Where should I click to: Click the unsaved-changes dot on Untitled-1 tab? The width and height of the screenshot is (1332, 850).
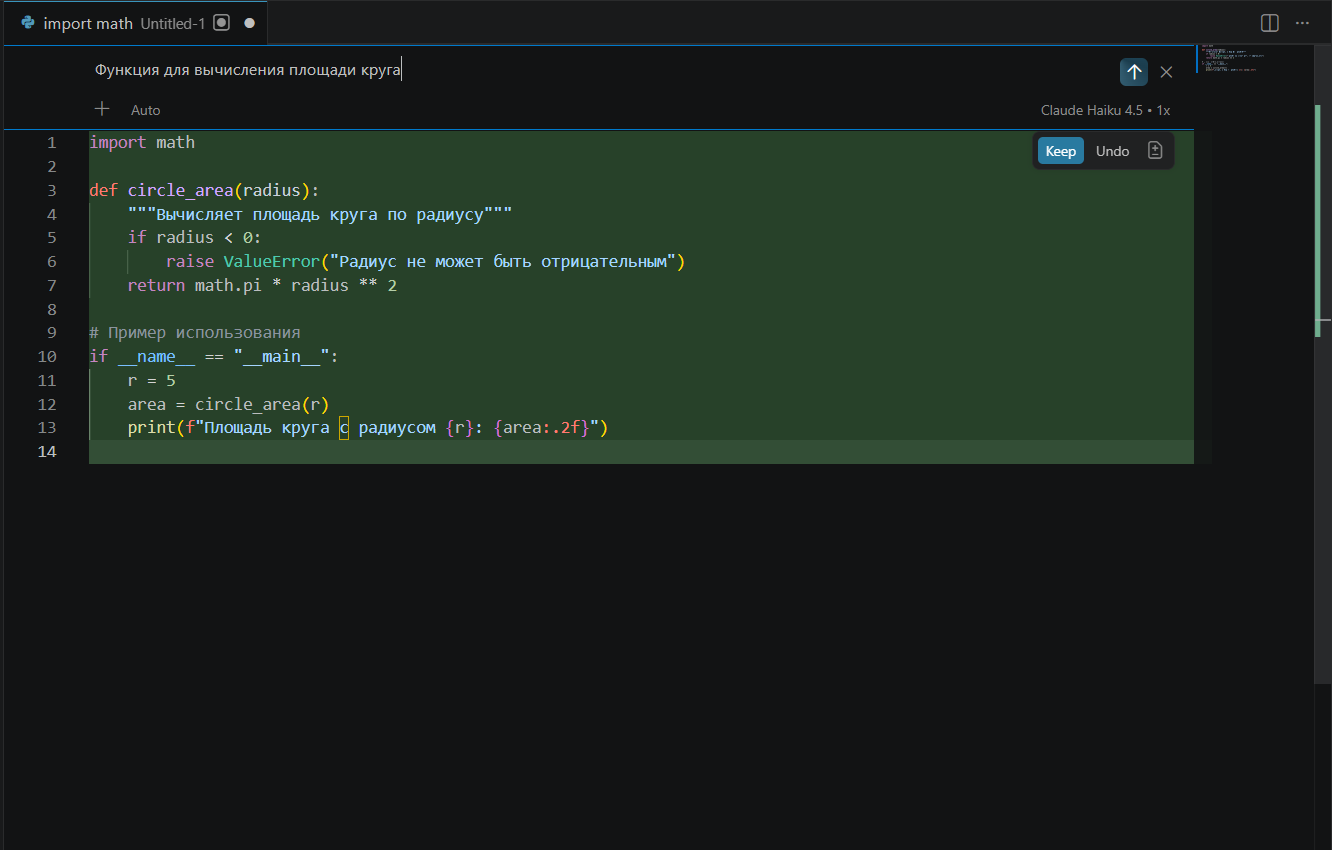point(249,23)
